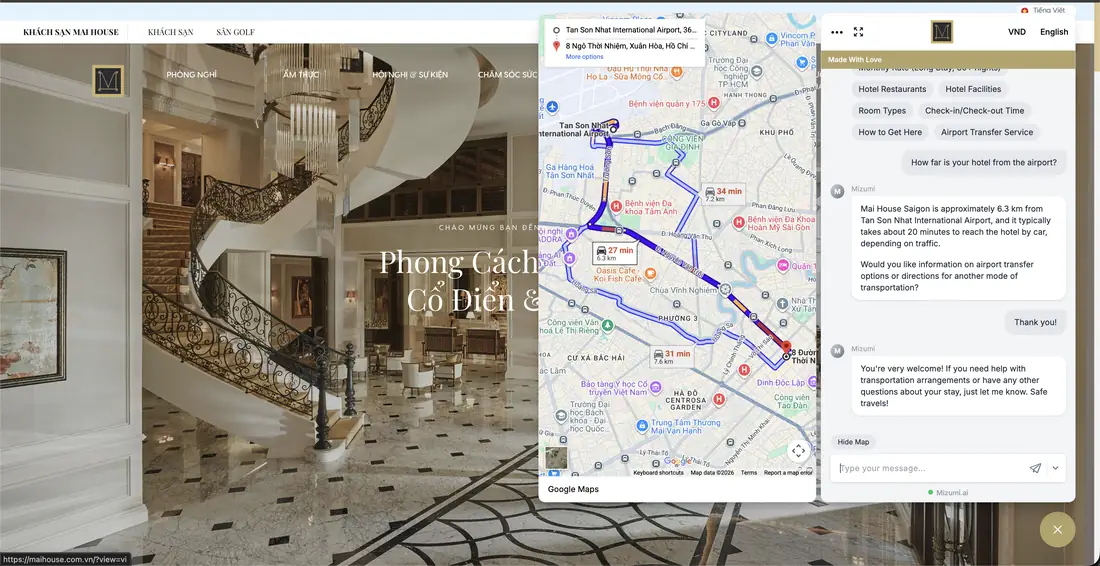
Task: Choose the Room Types quick reply
Action: coord(882,111)
